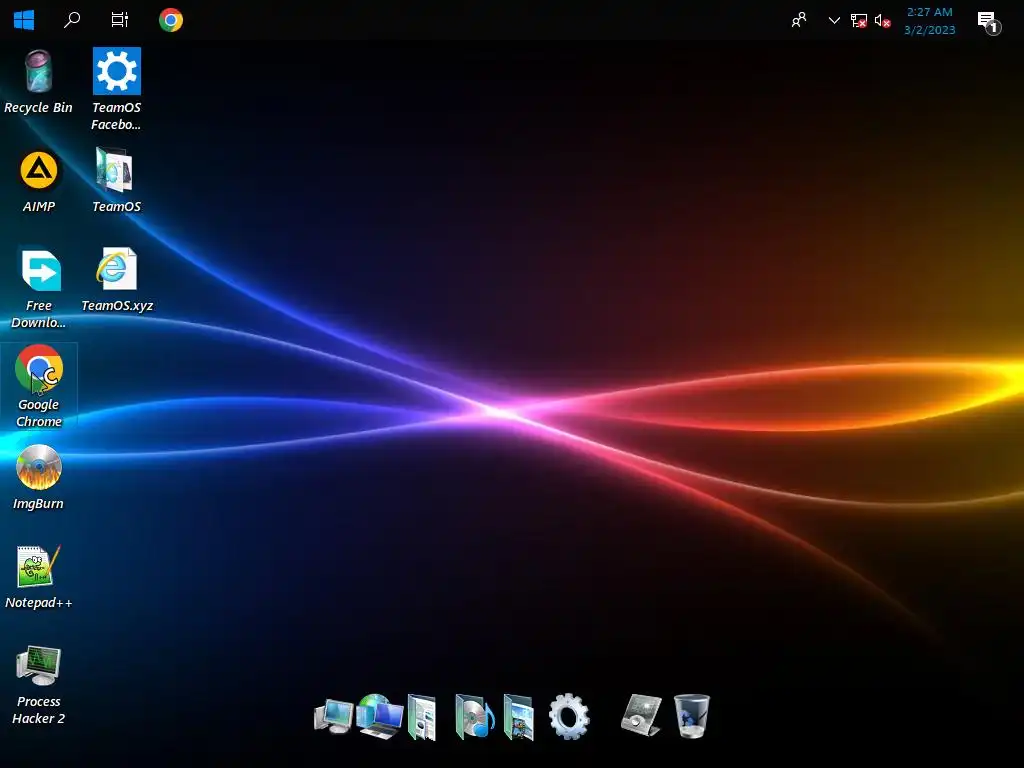Image resolution: width=1024 pixels, height=768 pixels.
Task: Select the Process Hacker 2 icon
Action: point(39,684)
